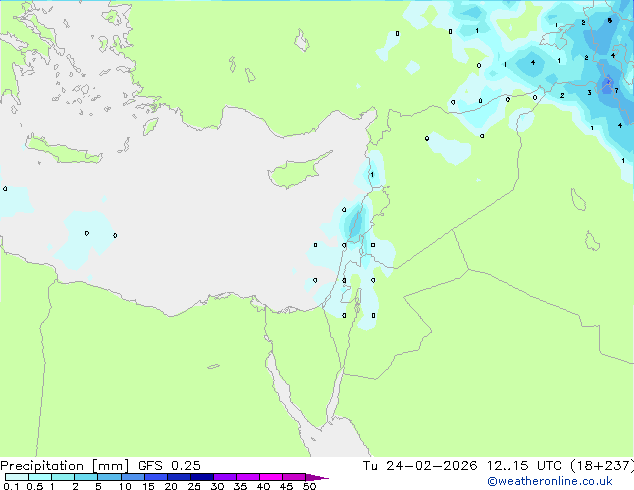Click the "Precipitation [mm]" title text
Screen dimensions: 634x490
pos(65,466)
